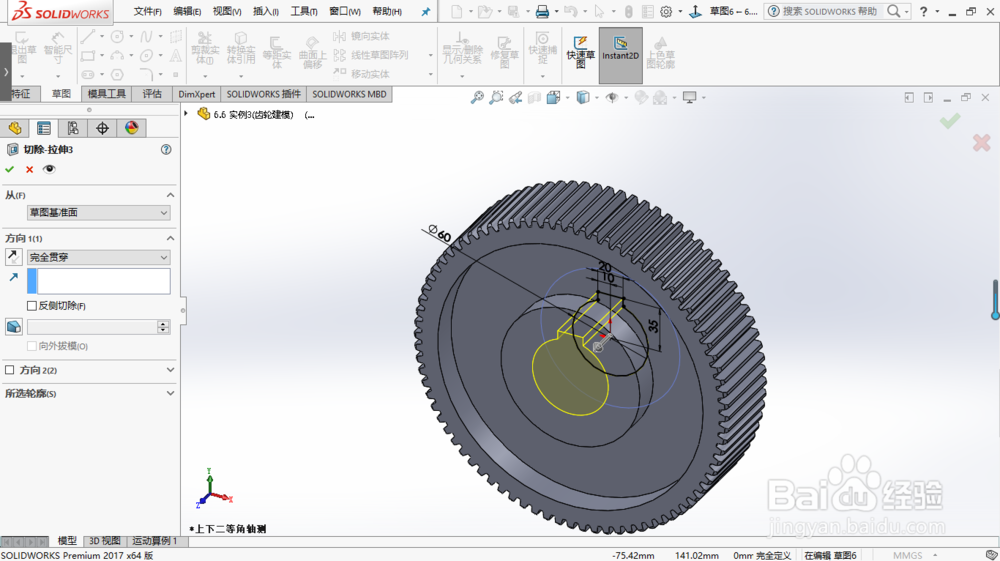Image resolution: width=1000 pixels, height=561 pixels.
Task: Open the Options gear icon
Action: (666, 11)
